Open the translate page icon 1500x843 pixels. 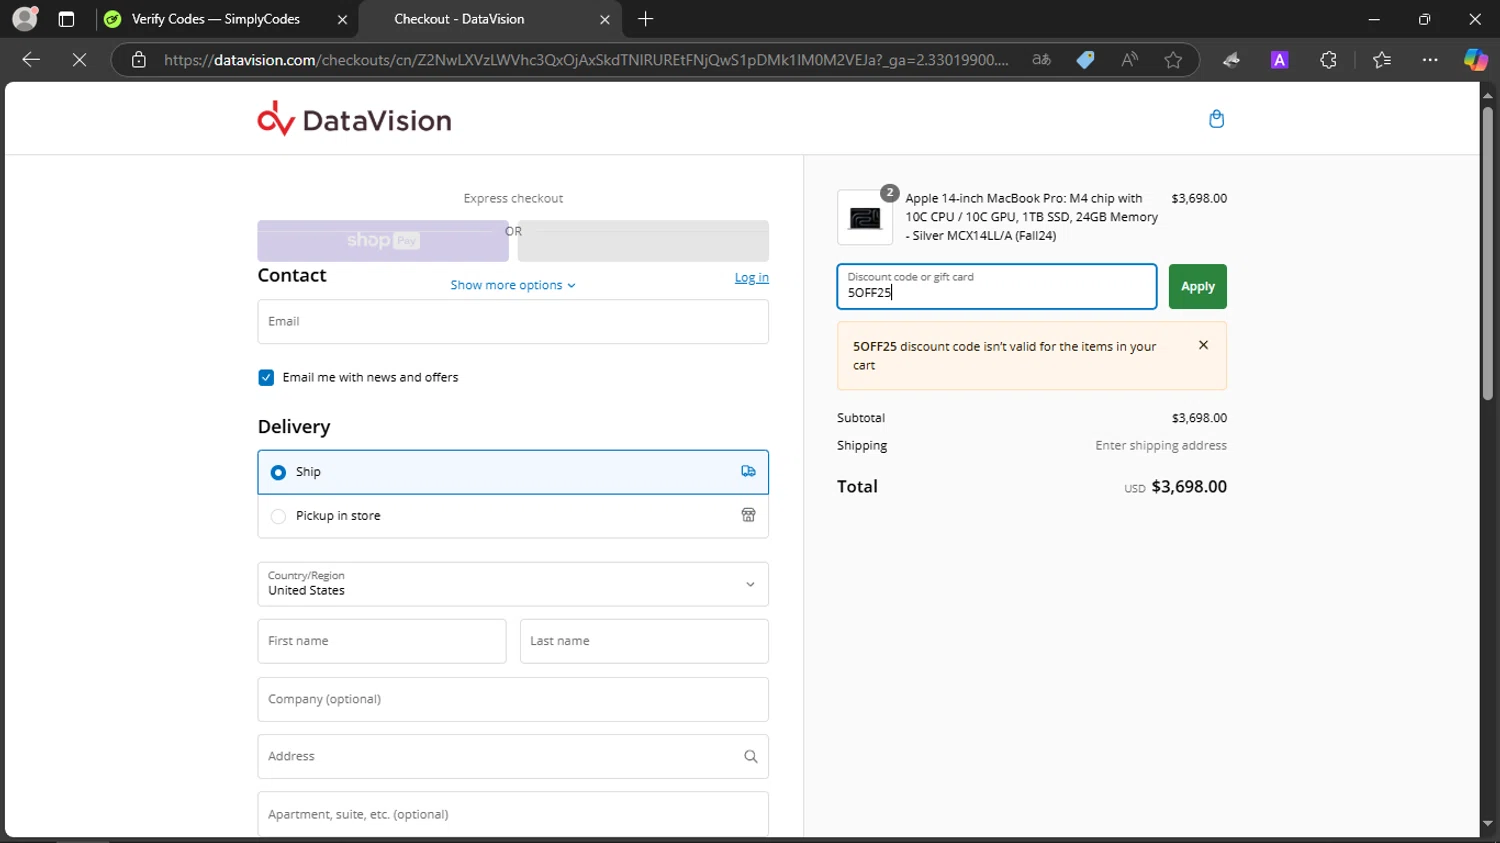point(1041,60)
